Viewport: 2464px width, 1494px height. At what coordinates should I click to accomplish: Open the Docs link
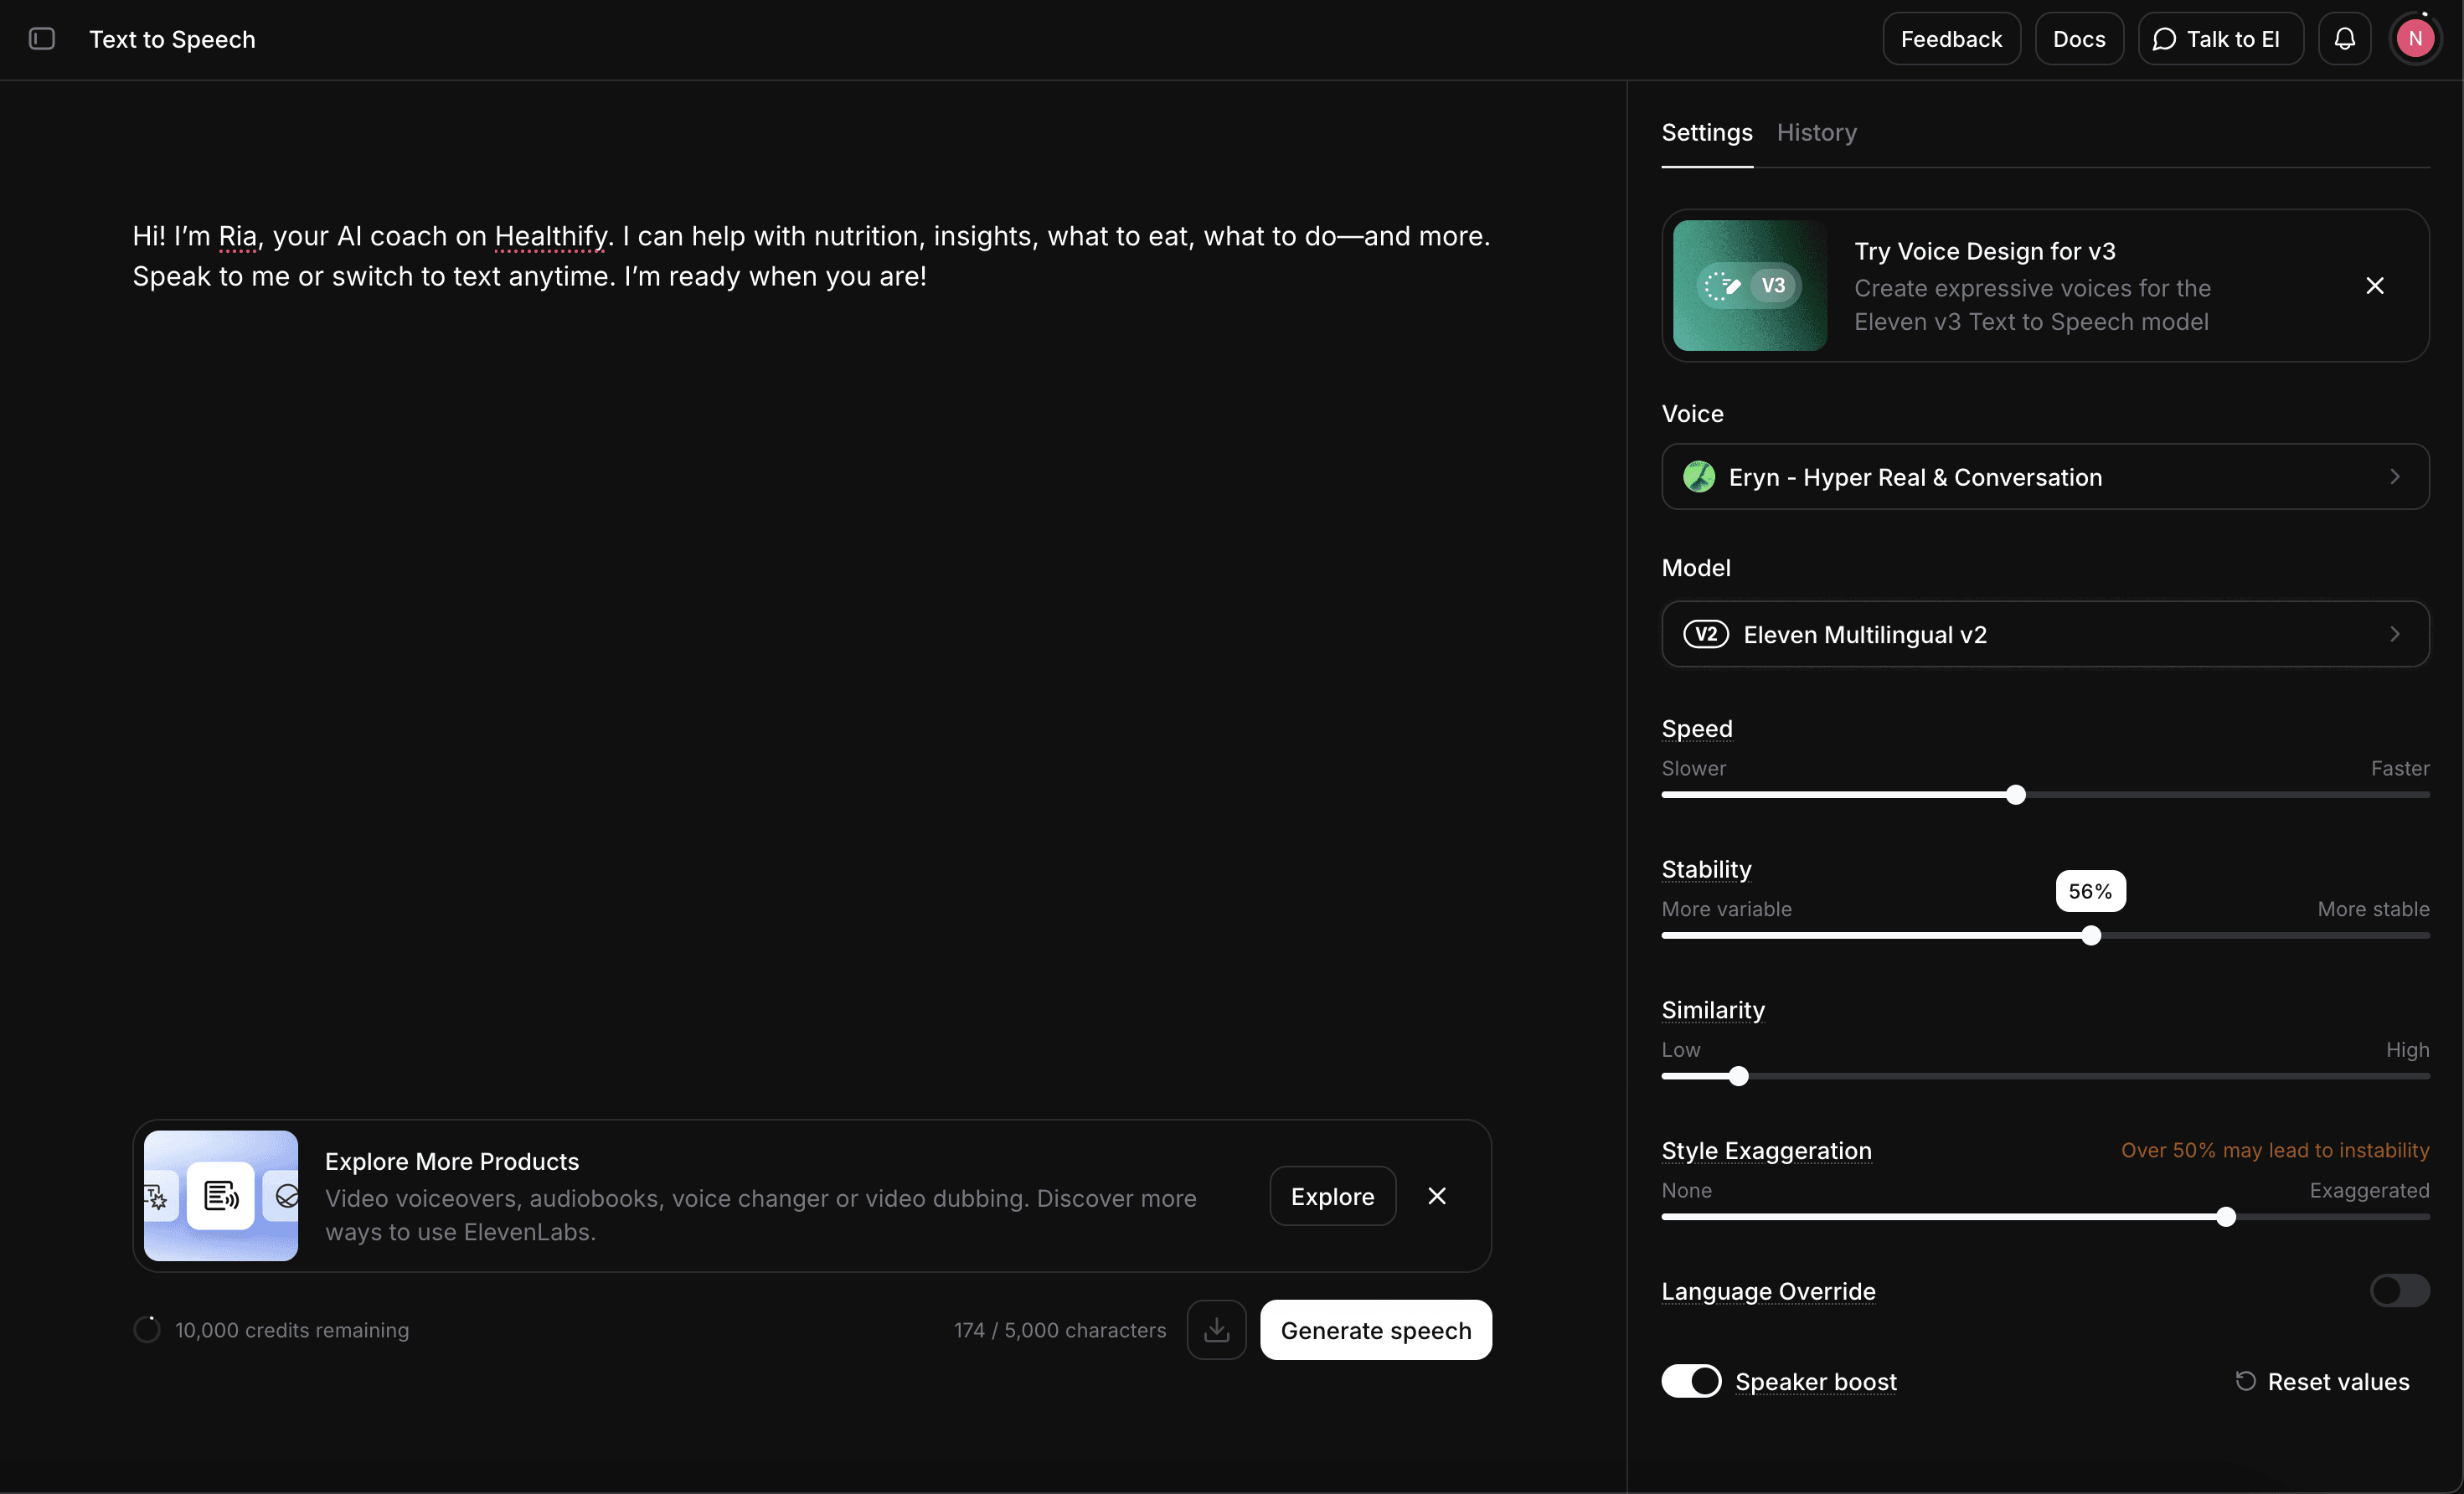(x=2078, y=39)
